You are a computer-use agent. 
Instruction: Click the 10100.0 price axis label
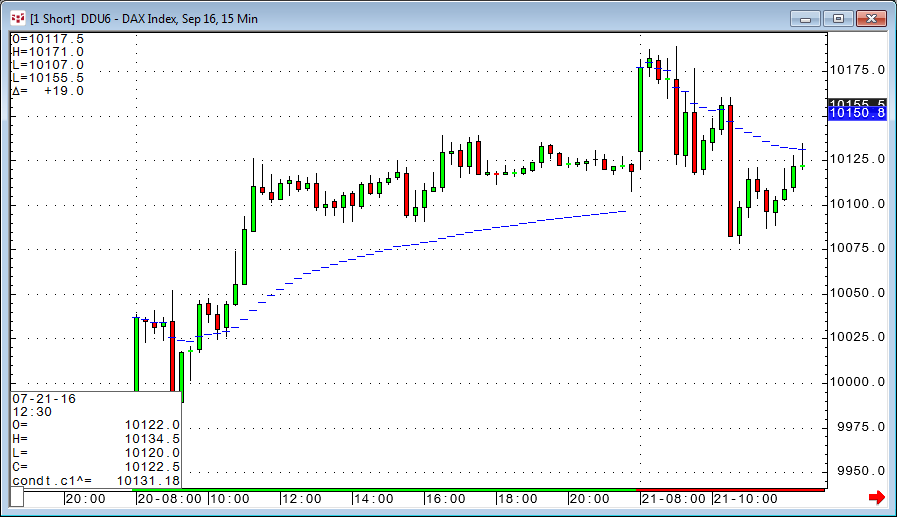pyautogui.click(x=857, y=204)
